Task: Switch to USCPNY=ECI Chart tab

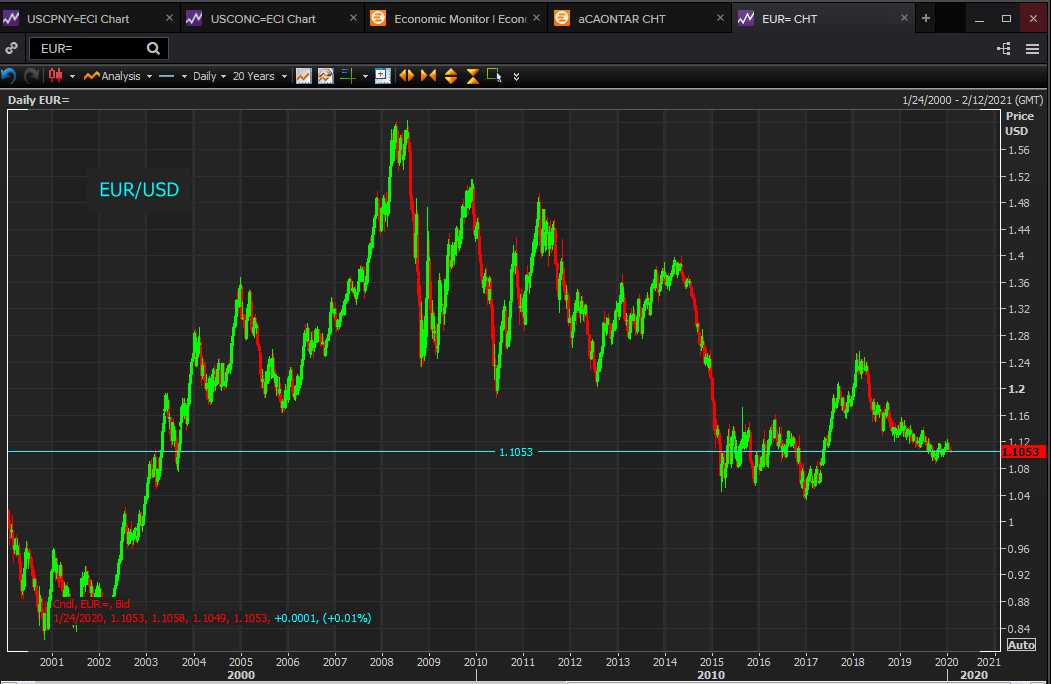Action: [x=90, y=18]
